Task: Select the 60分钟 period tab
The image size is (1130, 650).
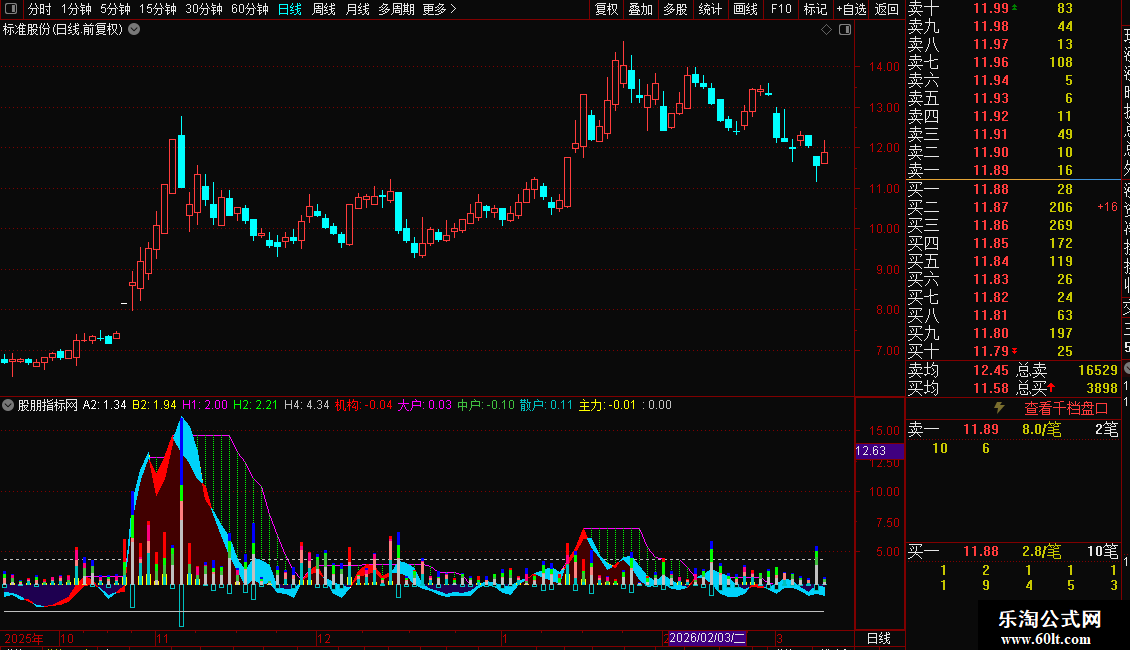Action: 250,9
